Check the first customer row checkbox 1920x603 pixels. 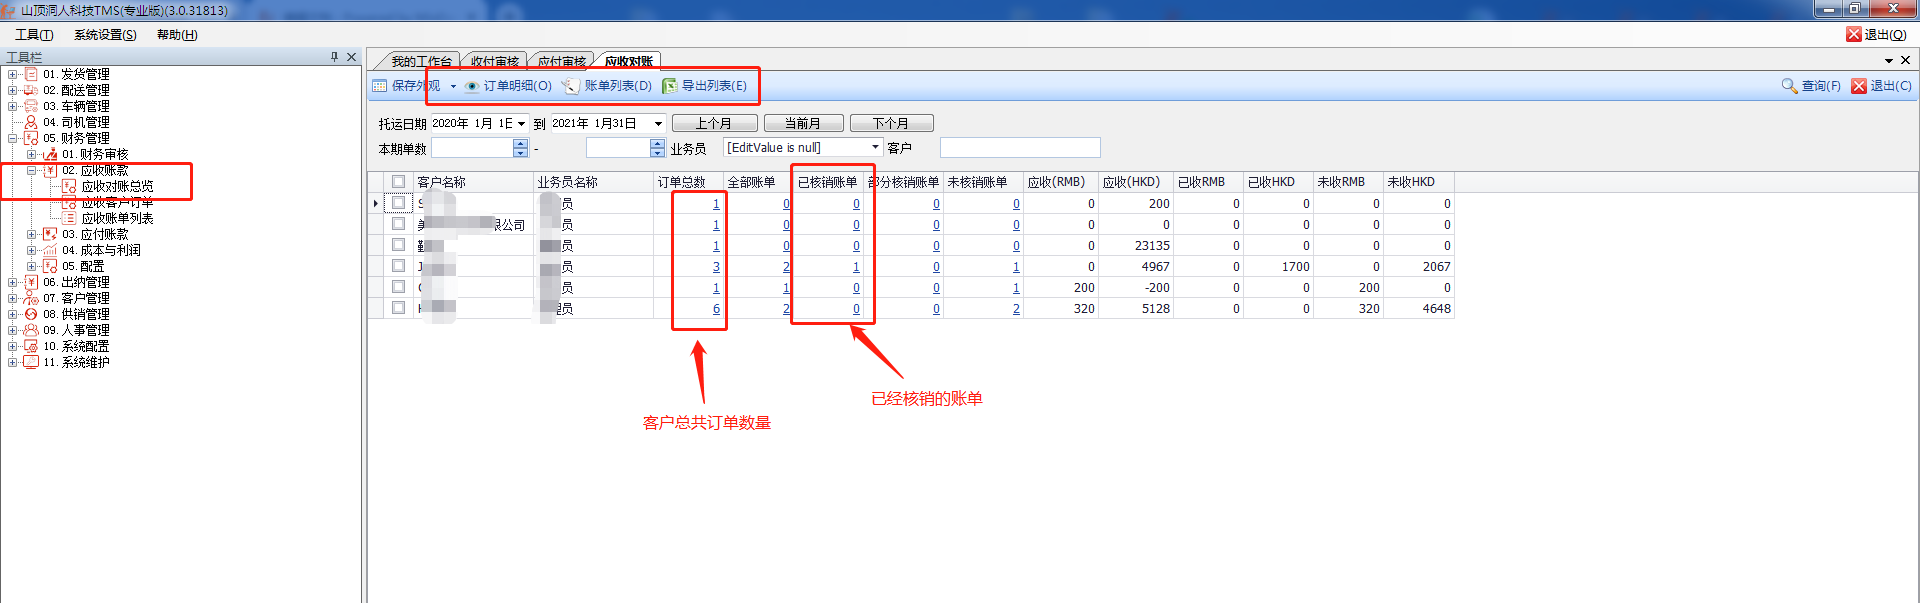(398, 203)
